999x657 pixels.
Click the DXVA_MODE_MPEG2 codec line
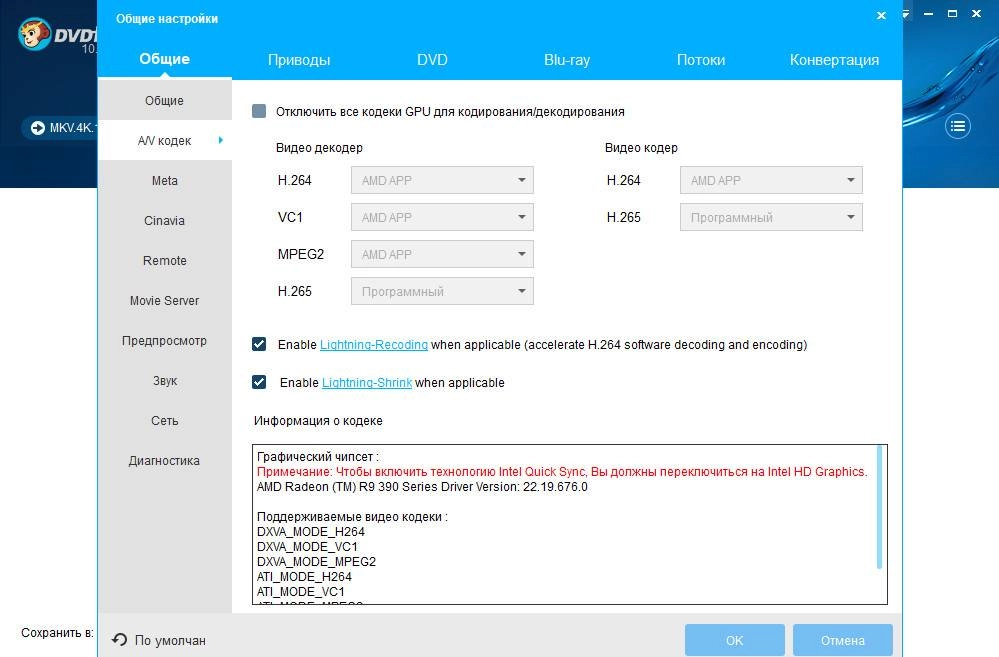(x=316, y=561)
